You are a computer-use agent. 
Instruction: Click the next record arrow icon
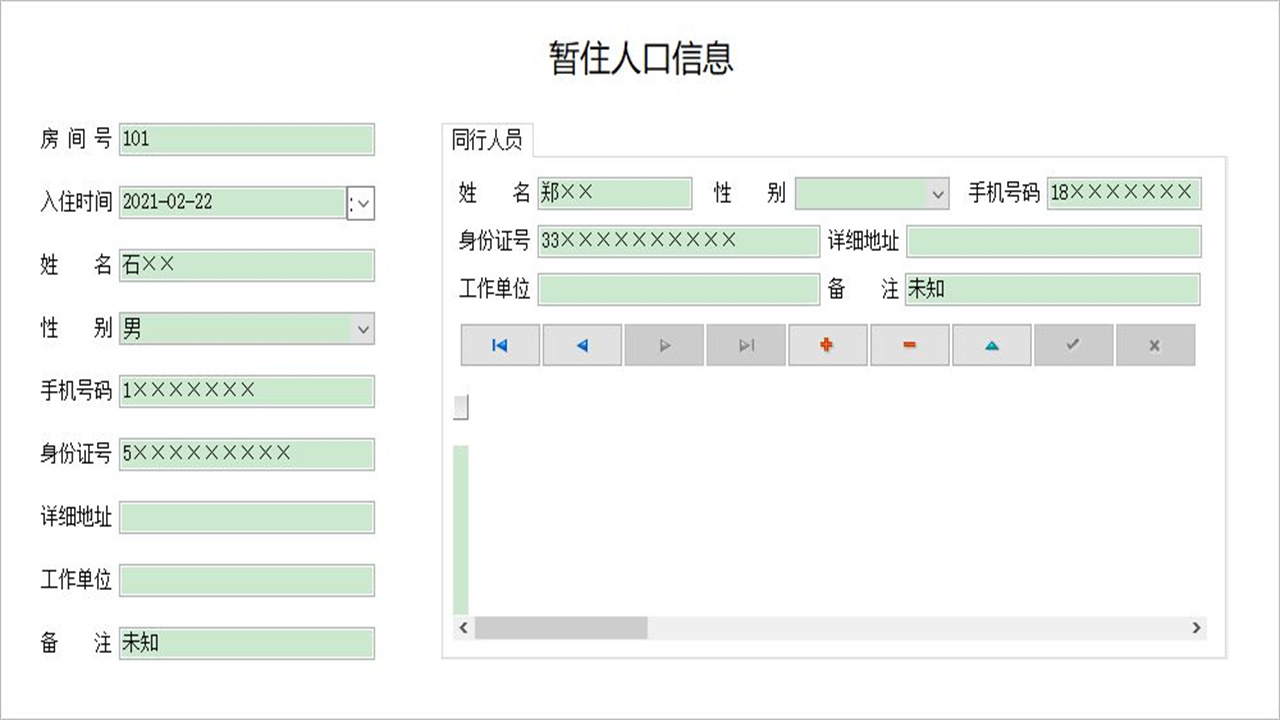(663, 345)
